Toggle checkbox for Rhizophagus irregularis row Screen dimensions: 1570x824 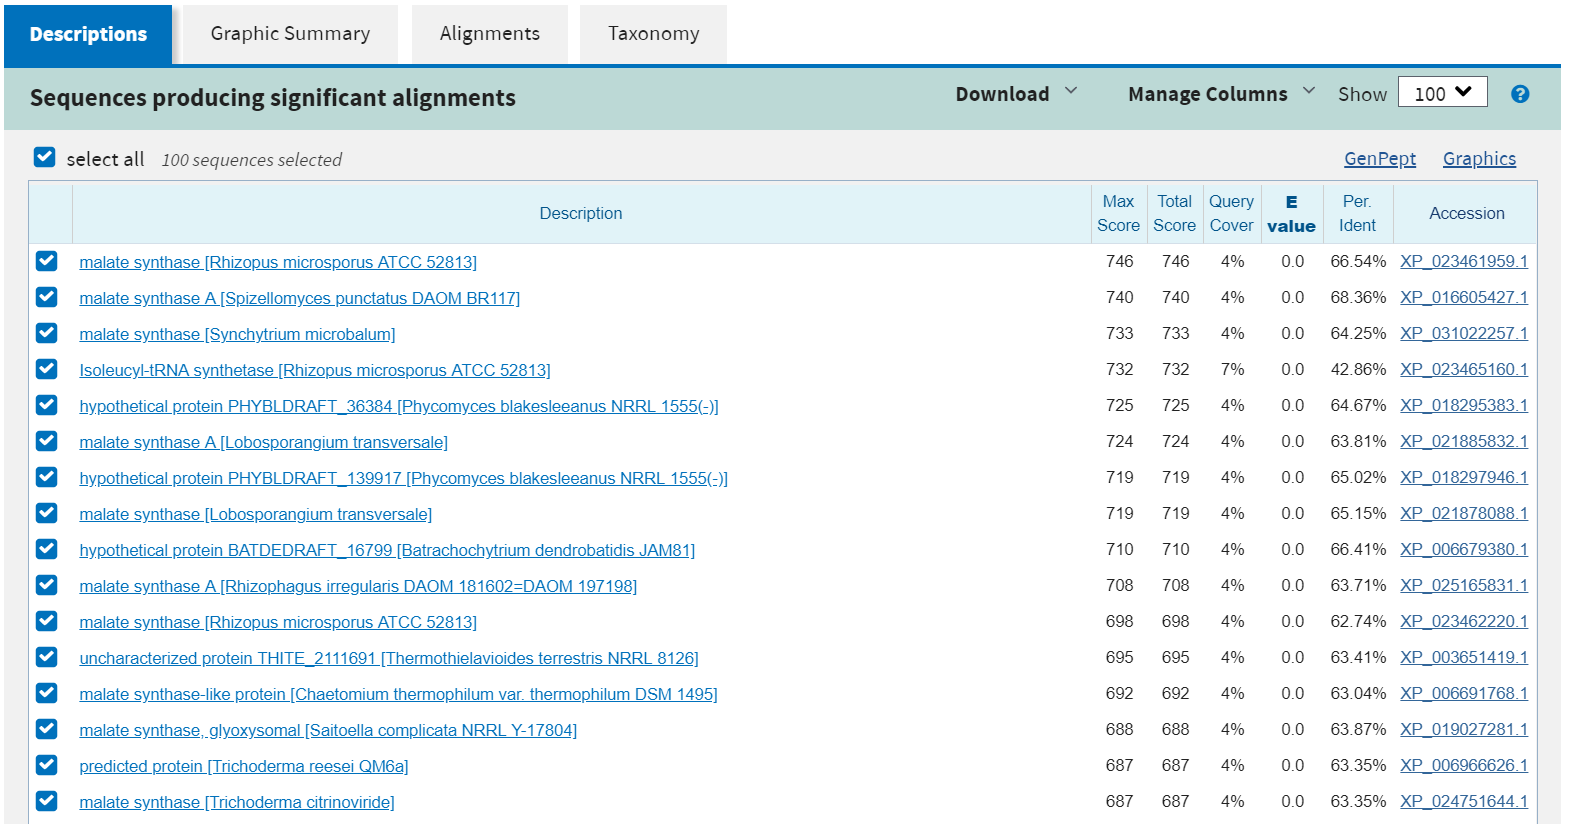pyautogui.click(x=46, y=585)
